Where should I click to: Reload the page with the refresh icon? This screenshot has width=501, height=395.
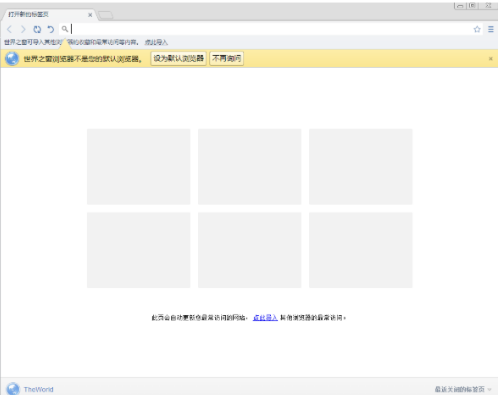tap(37, 29)
